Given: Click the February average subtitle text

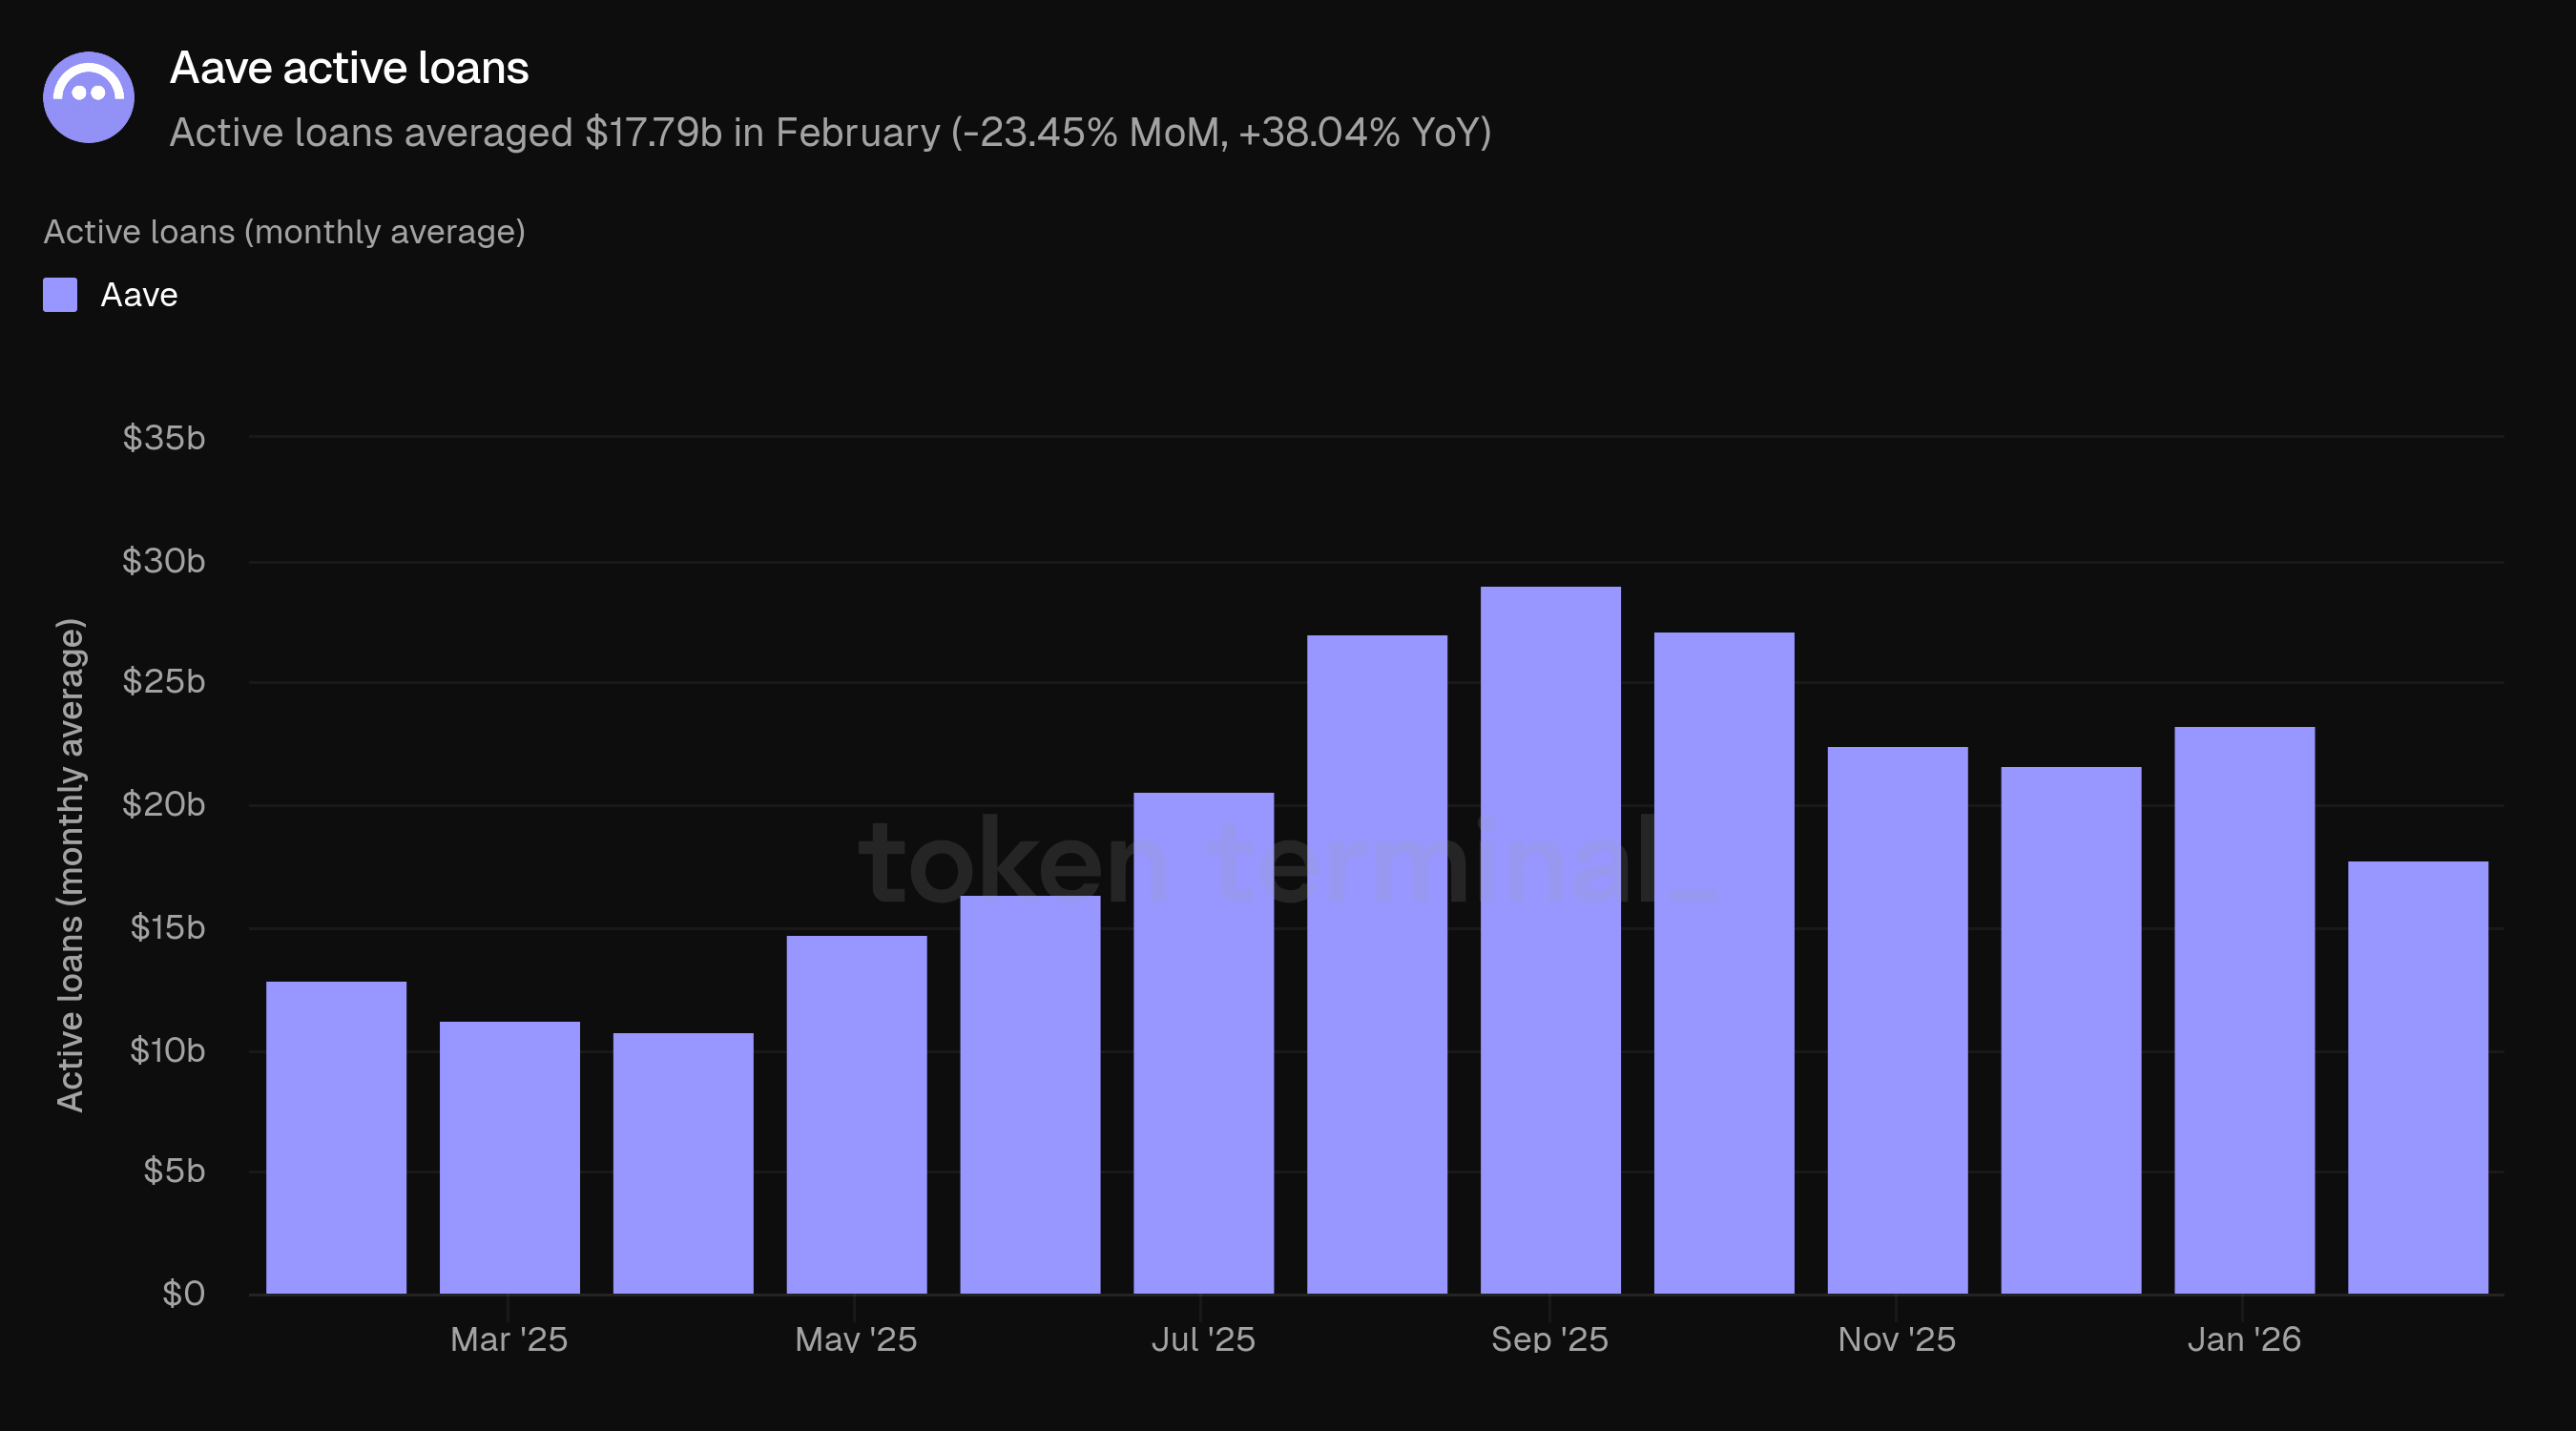Looking at the screenshot, I should pos(830,133).
